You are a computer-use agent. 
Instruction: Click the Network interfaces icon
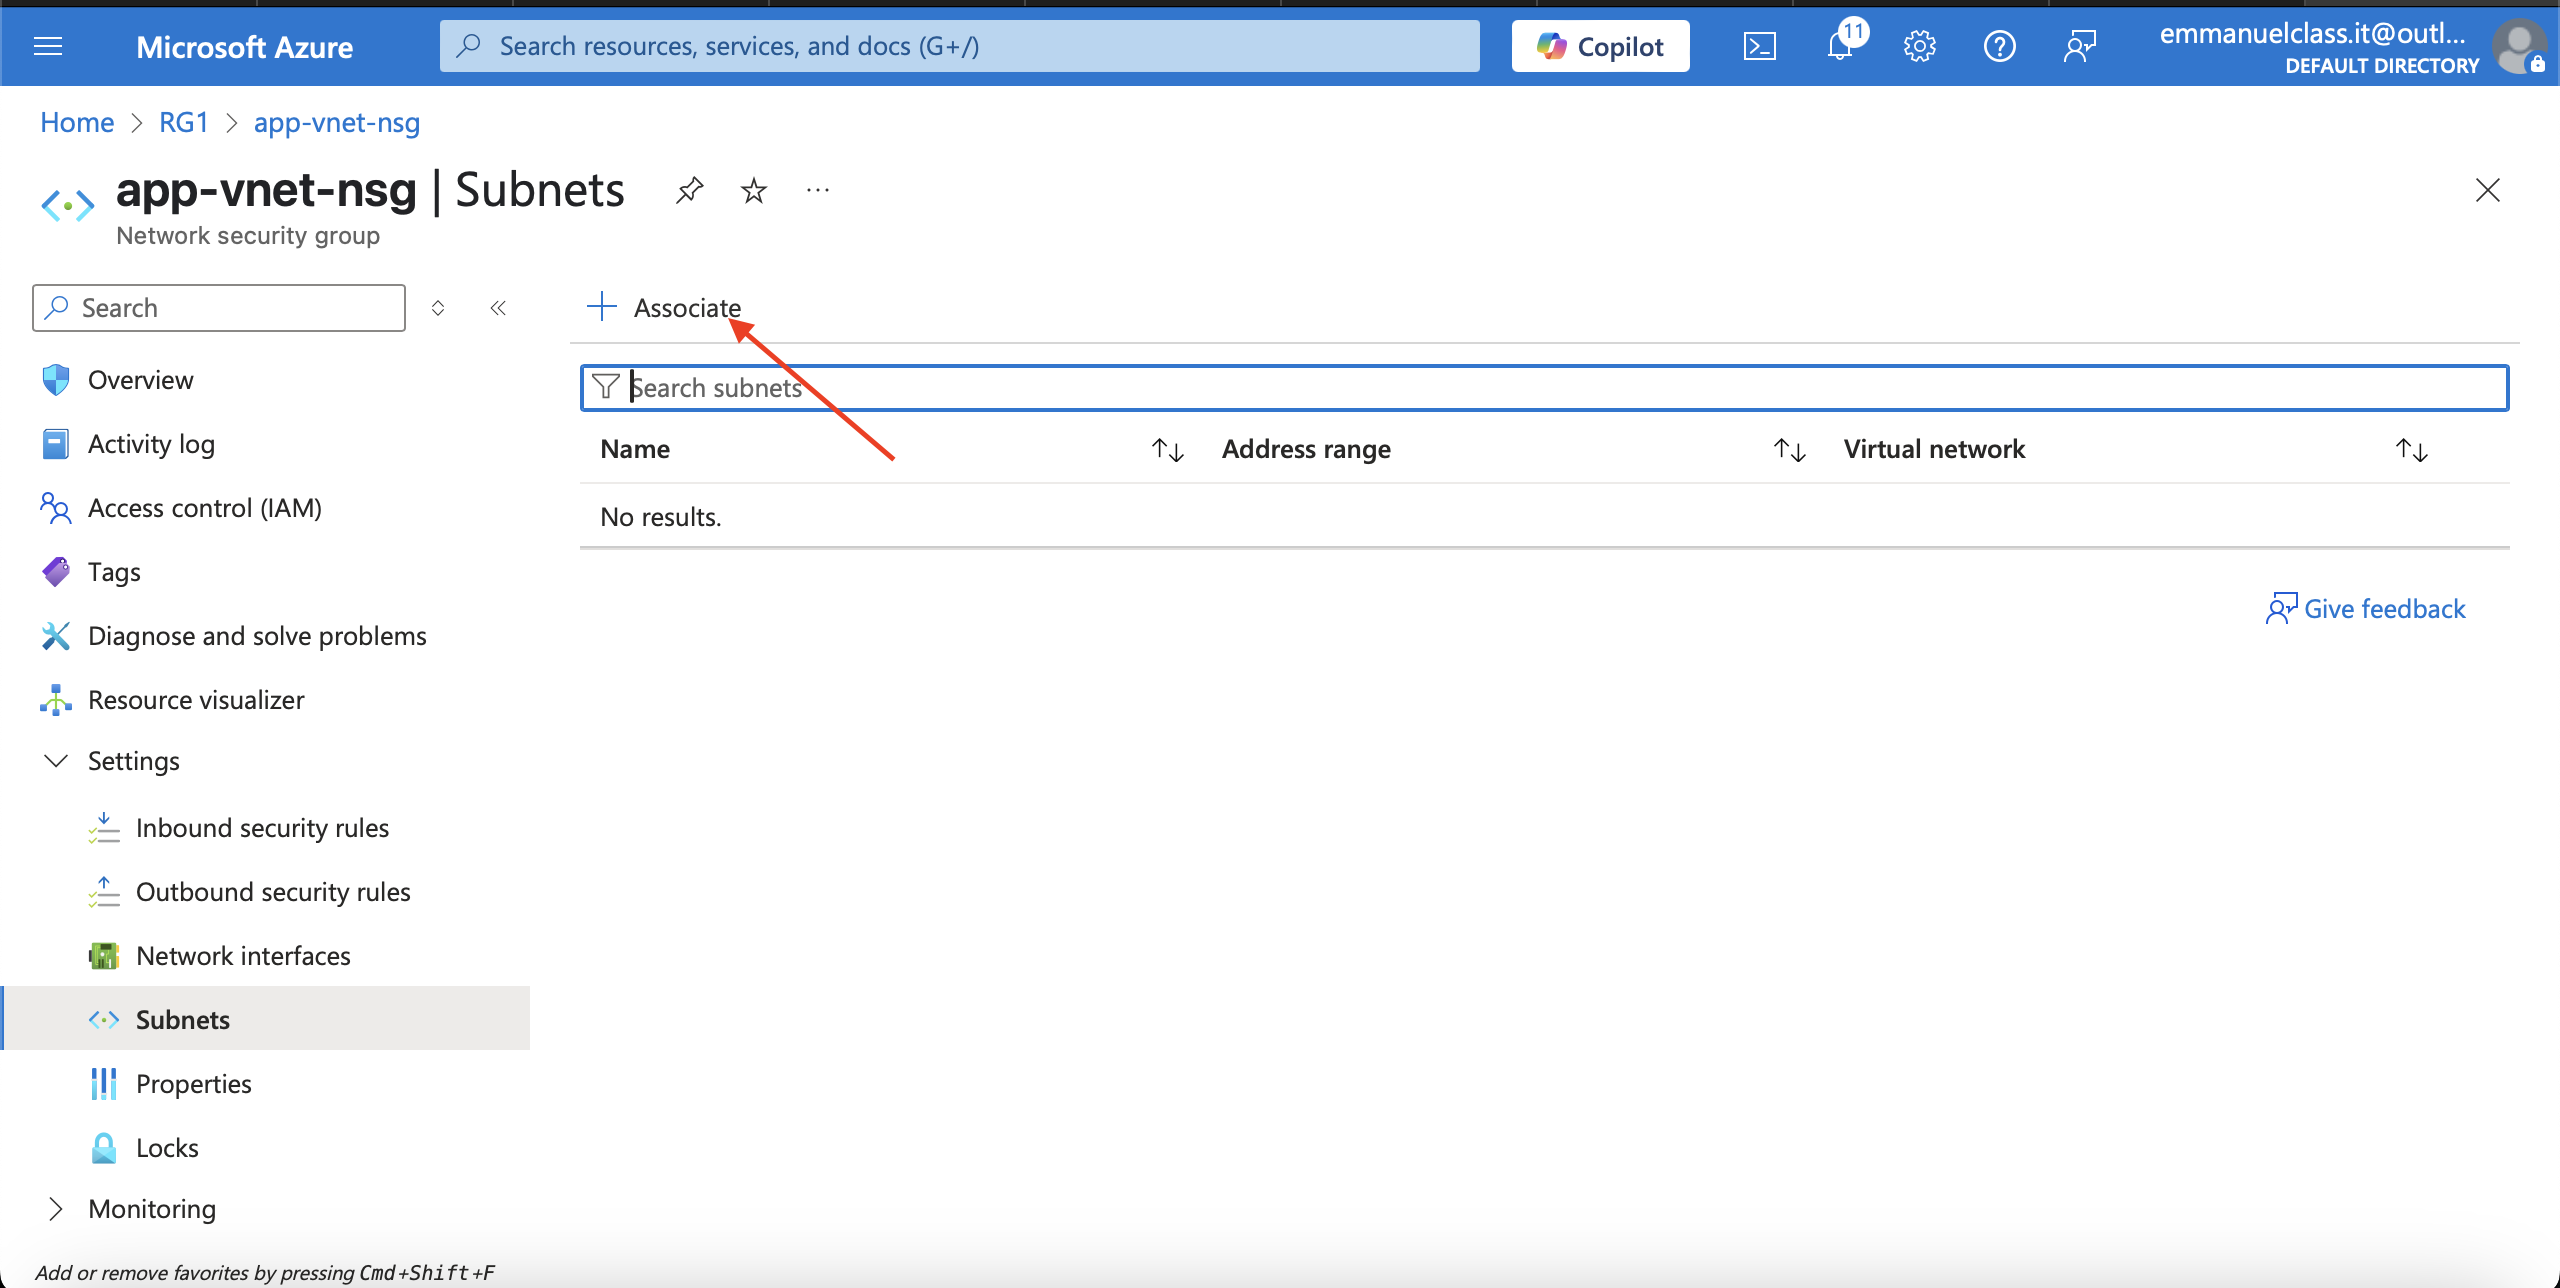coord(104,956)
